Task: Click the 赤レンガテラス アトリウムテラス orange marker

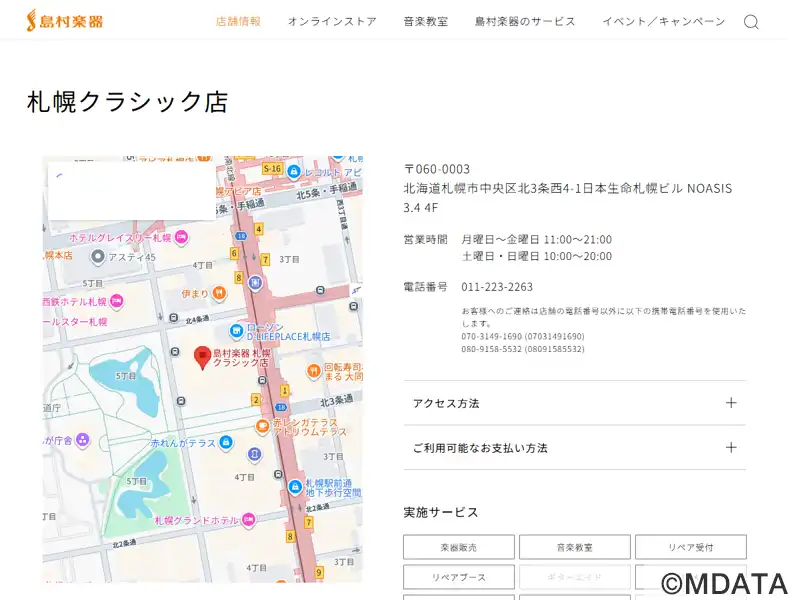Action: tap(262, 426)
